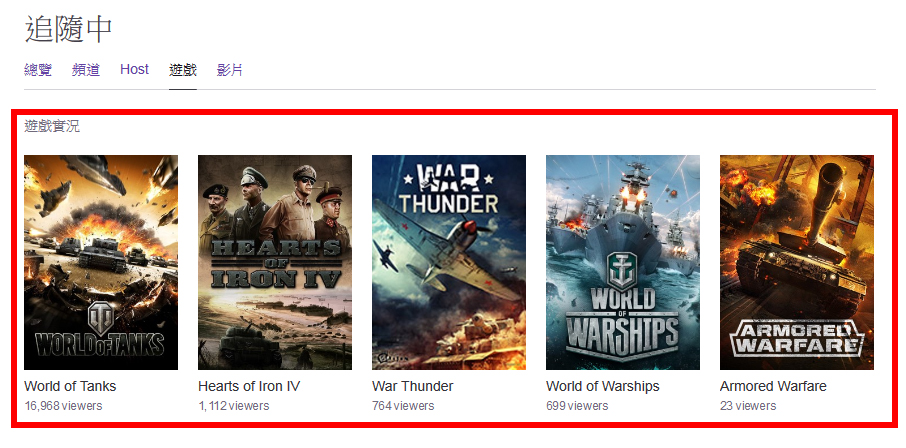The image size is (906, 448).
Task: Open the 頻道 tab
Action: (x=86, y=70)
